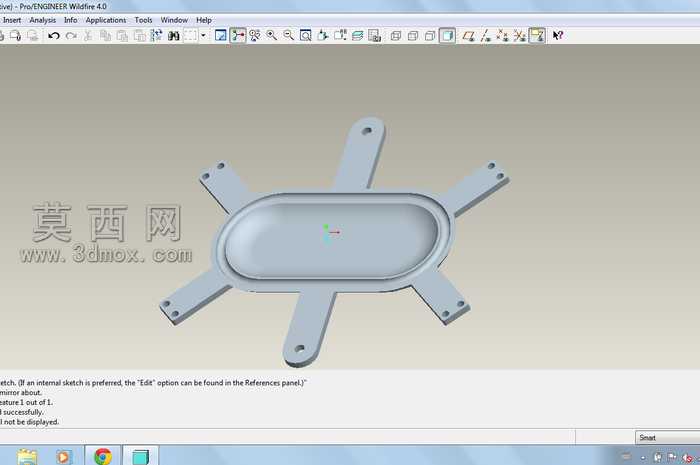The height and width of the screenshot is (465, 700).
Task: Click the Zoom In magnifier
Action: pos(271,36)
